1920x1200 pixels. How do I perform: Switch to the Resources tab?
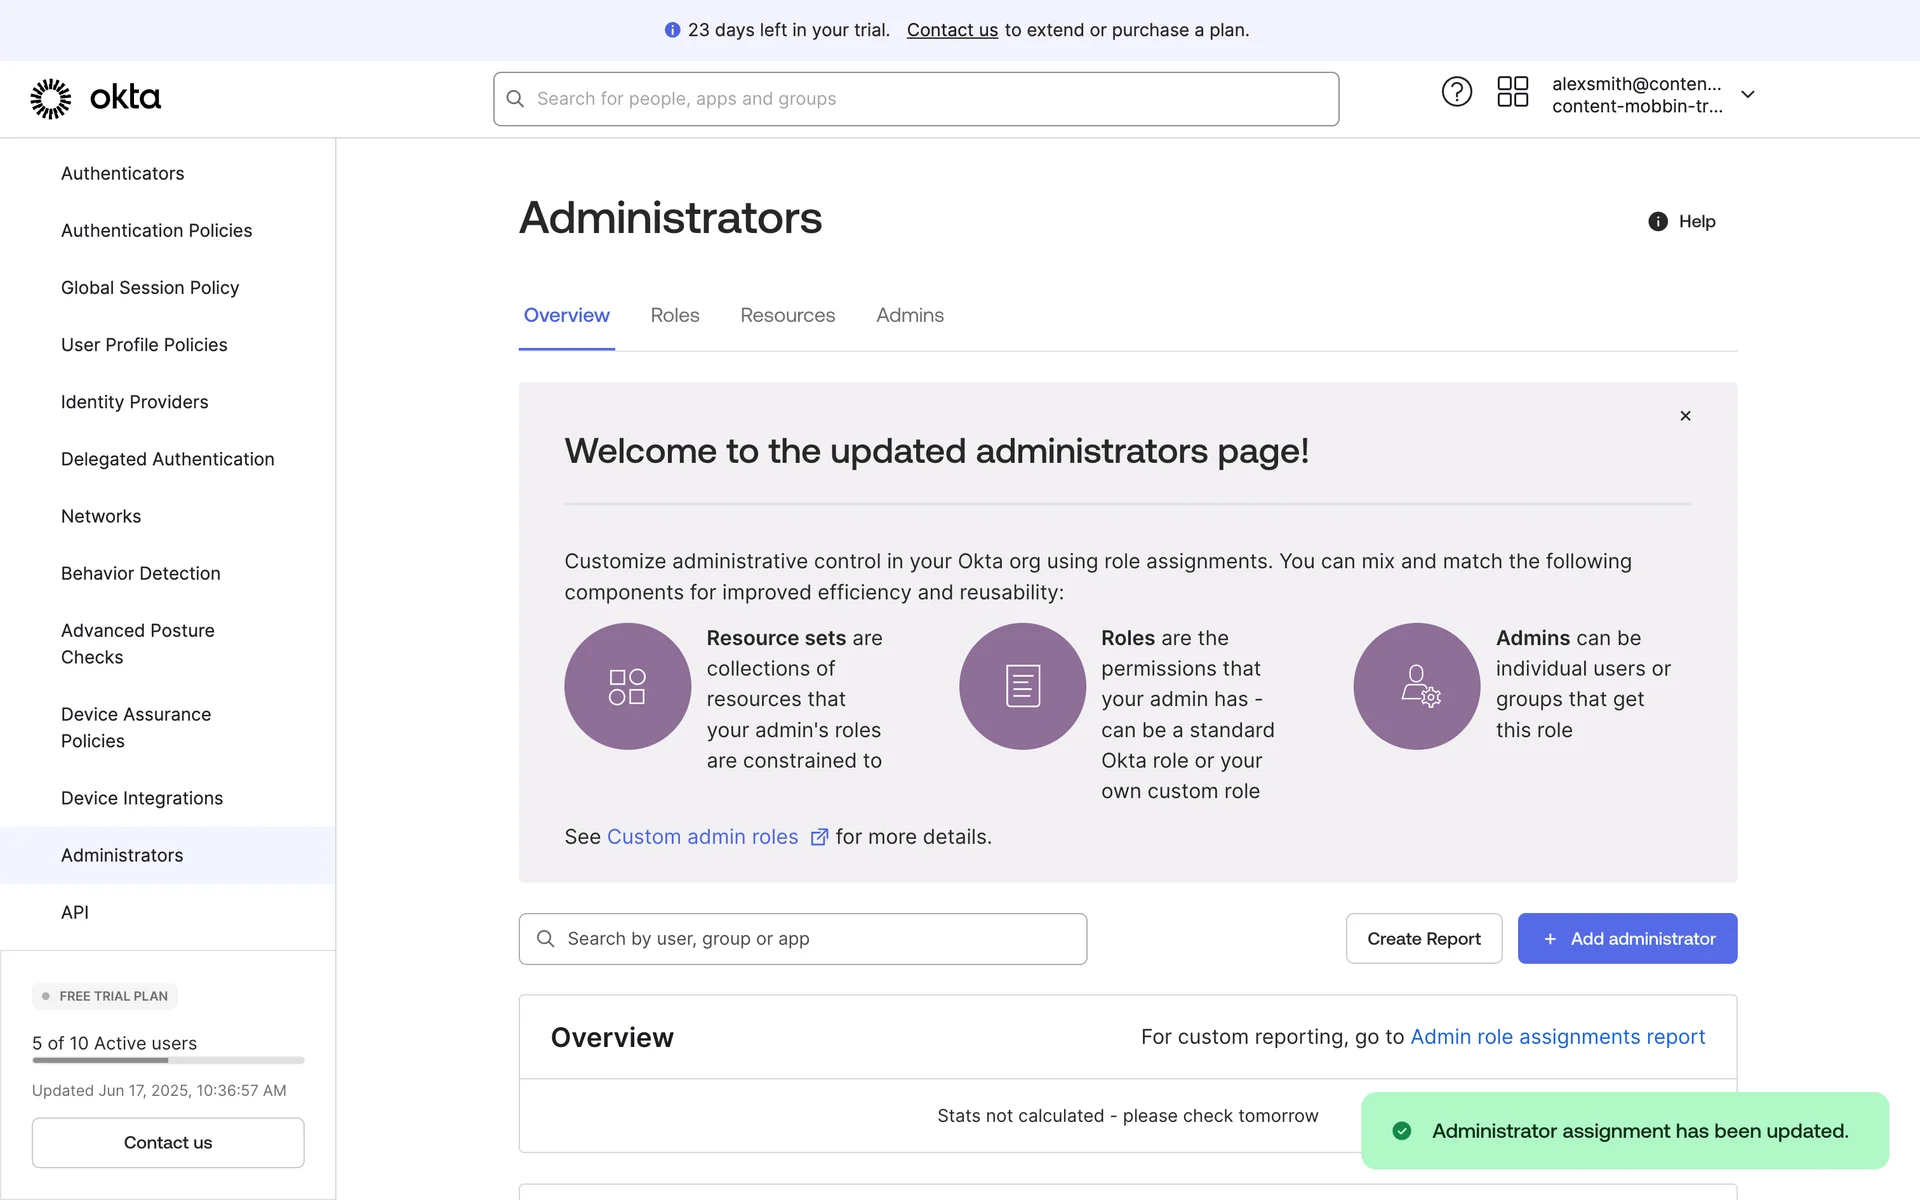(787, 315)
